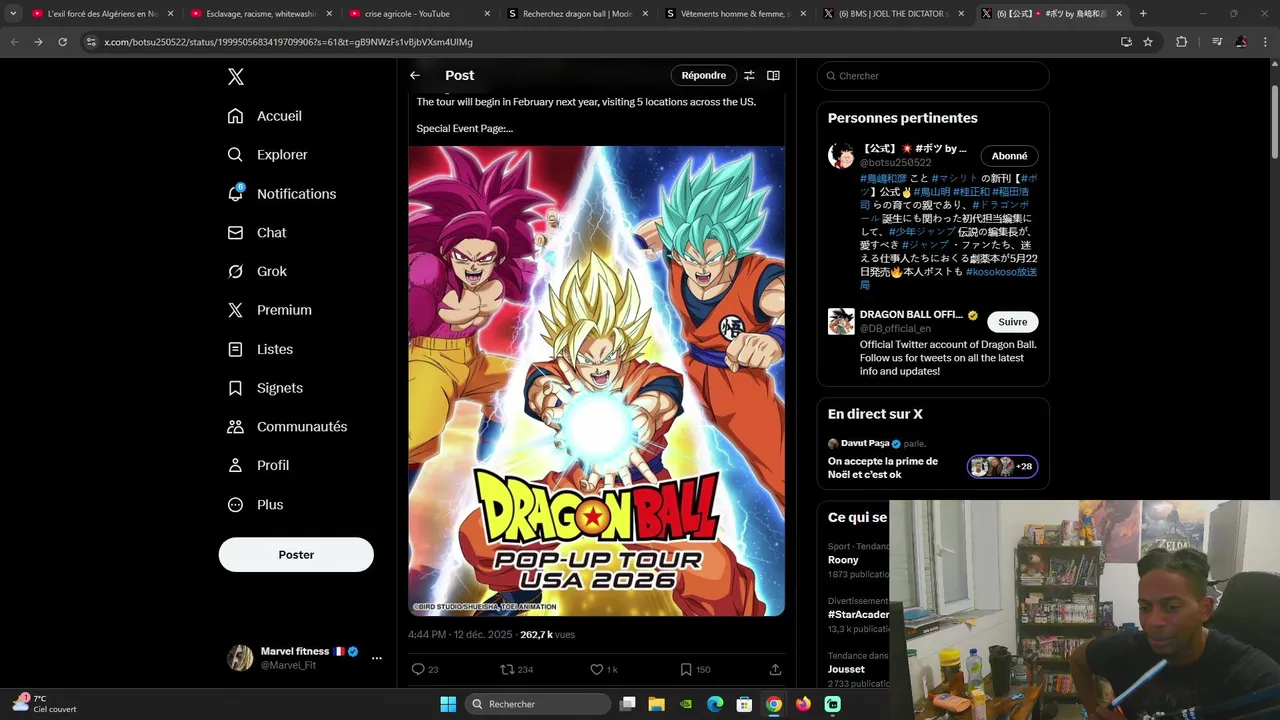Screen dimensions: 1280x720
Task: Open the browser extensions puzzle icon
Action: tap(1181, 42)
